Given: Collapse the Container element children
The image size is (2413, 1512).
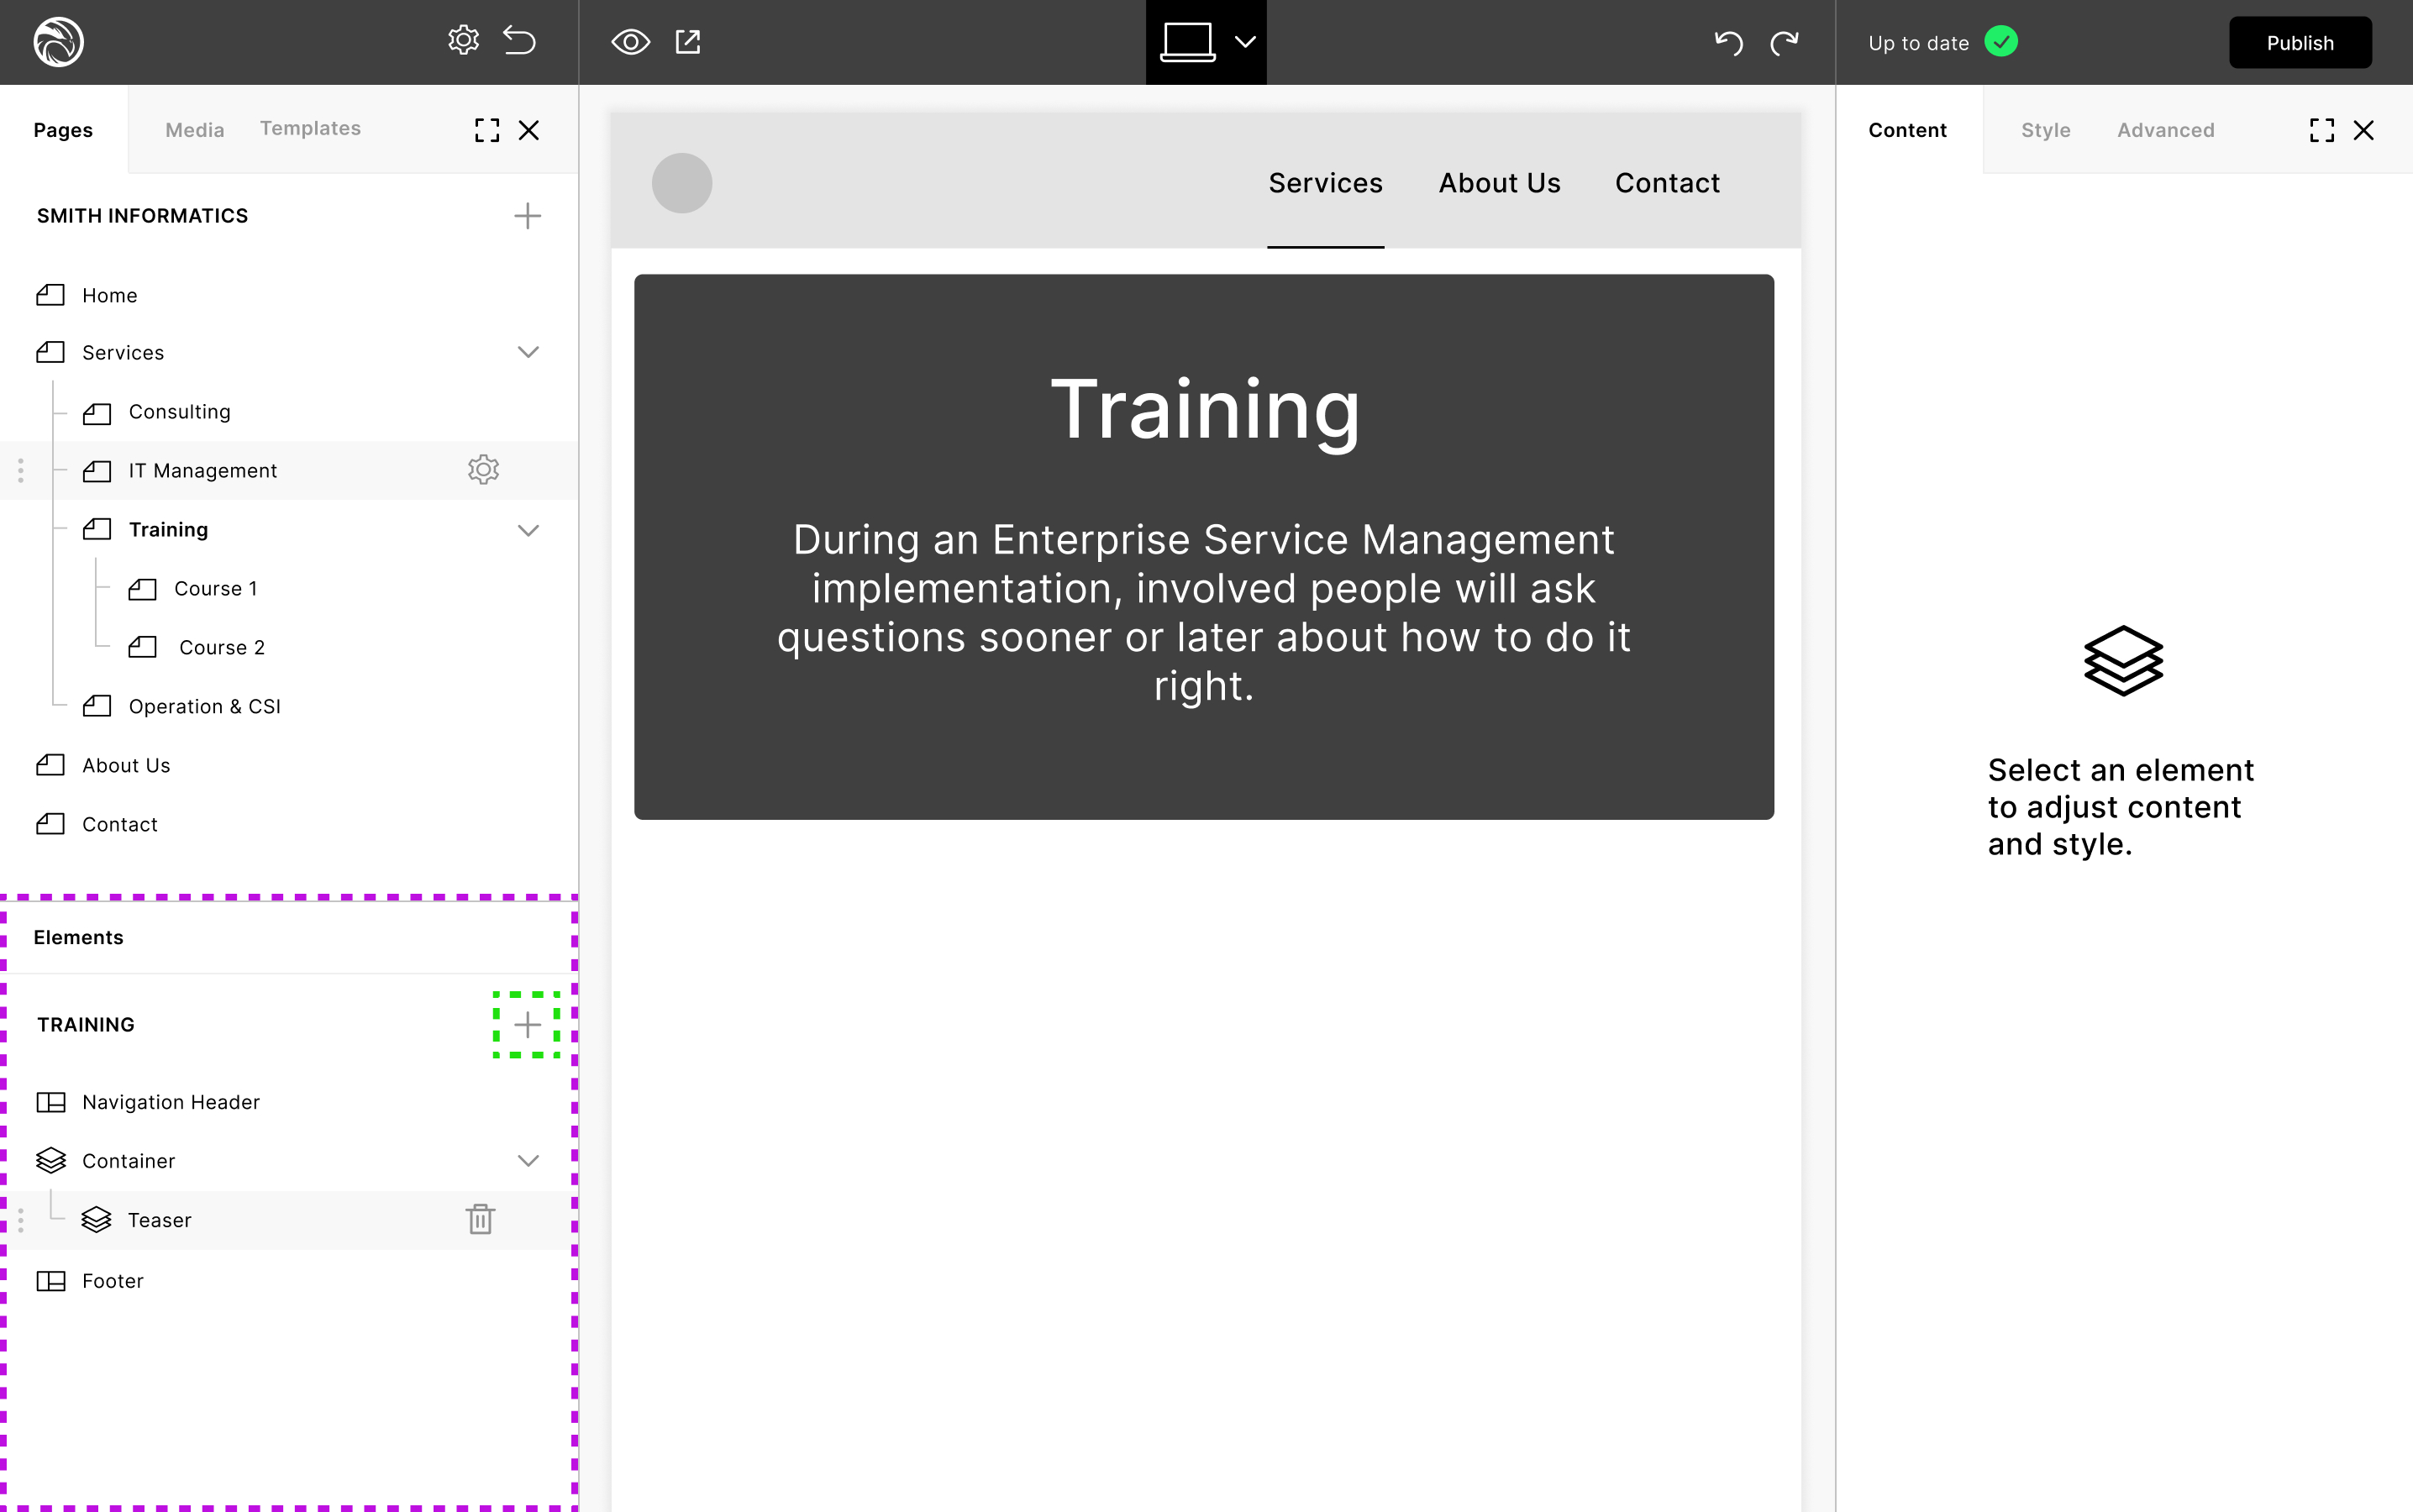Looking at the screenshot, I should [528, 1161].
